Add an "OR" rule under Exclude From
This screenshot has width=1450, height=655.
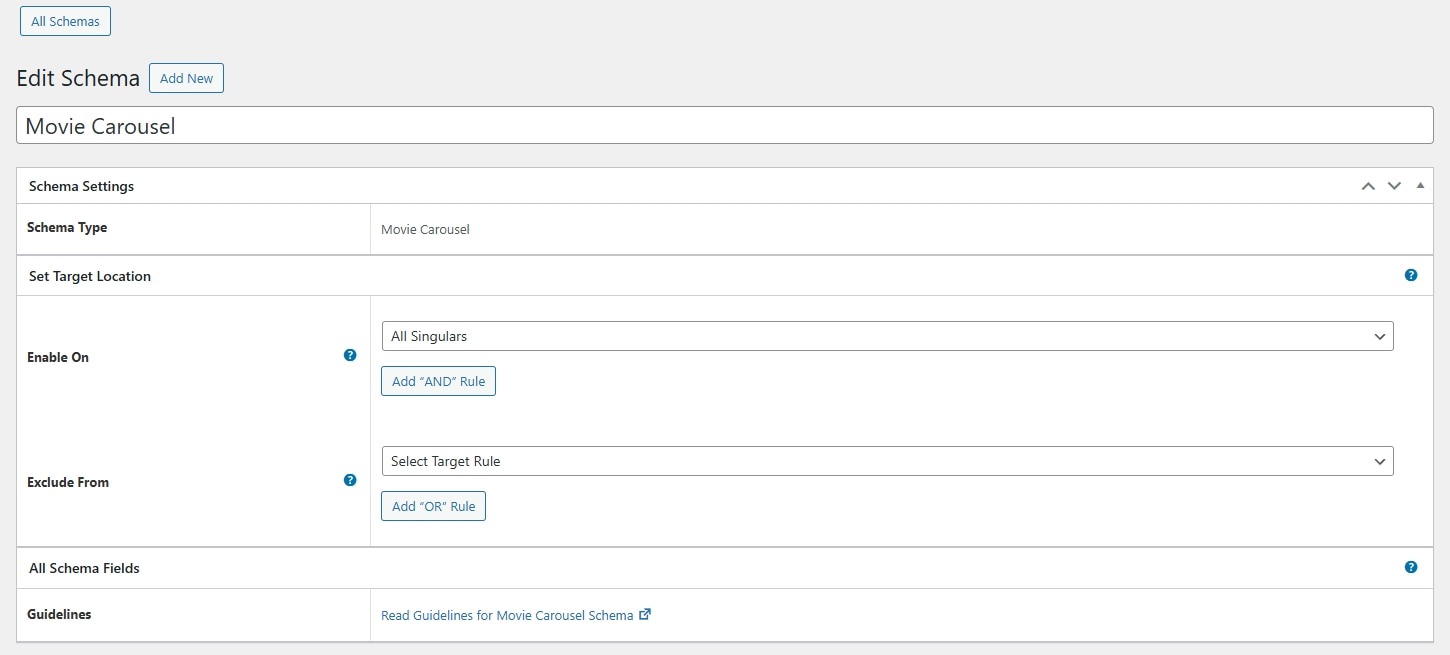click(433, 506)
